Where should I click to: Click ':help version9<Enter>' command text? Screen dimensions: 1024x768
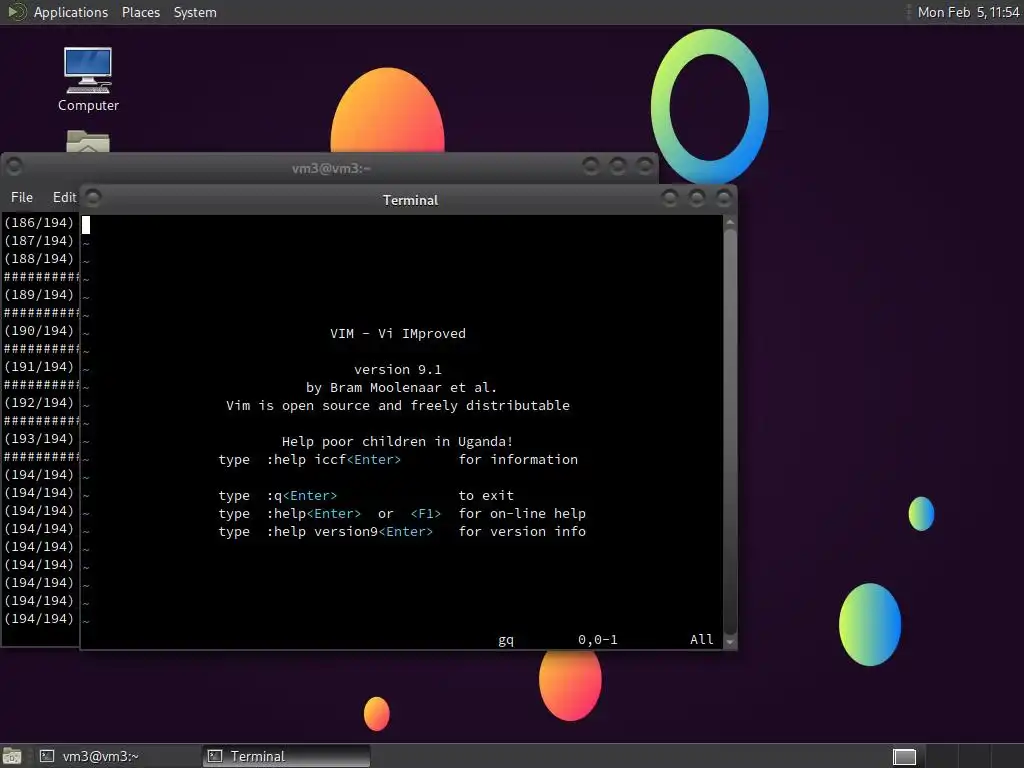349,532
